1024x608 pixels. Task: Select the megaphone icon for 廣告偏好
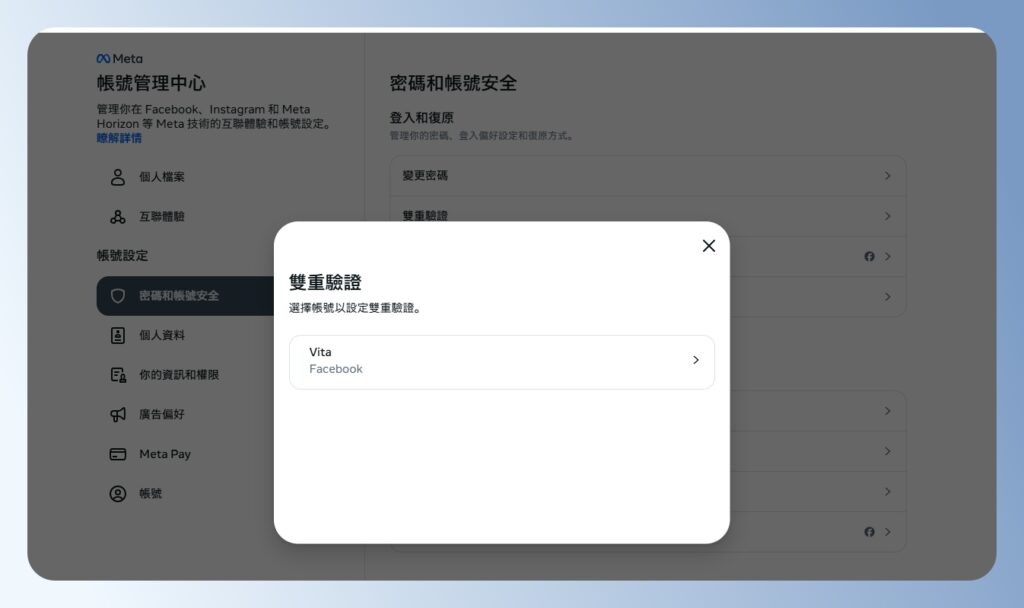117,414
